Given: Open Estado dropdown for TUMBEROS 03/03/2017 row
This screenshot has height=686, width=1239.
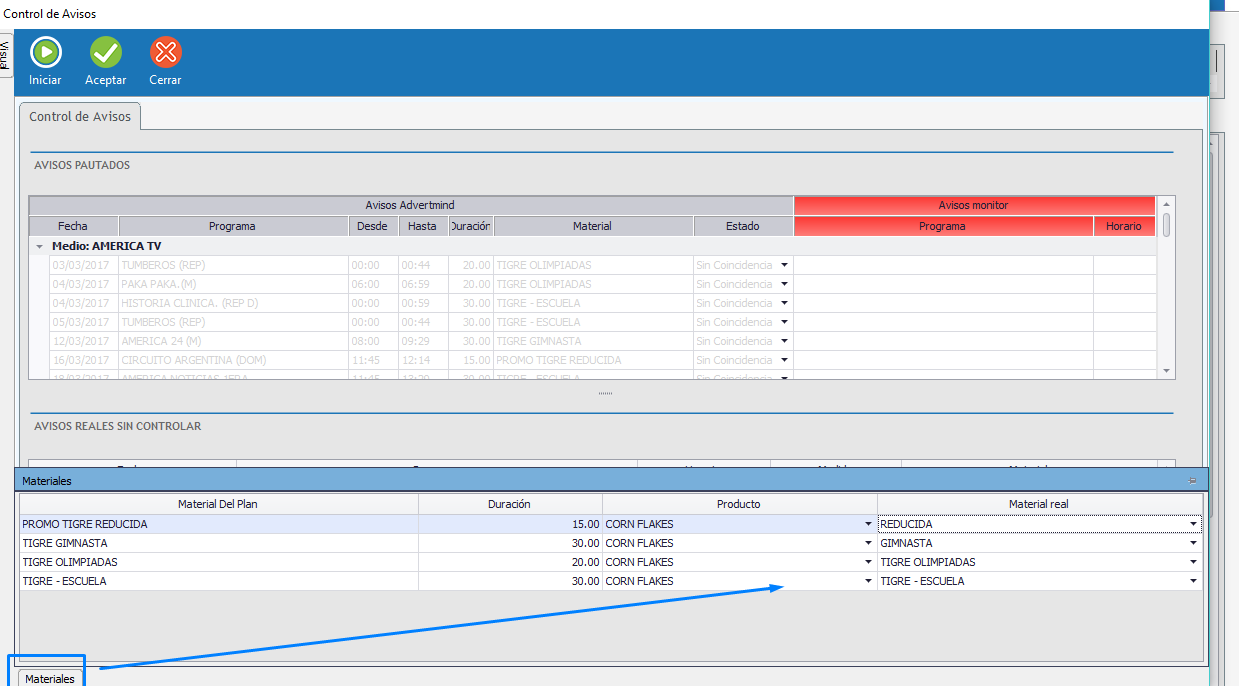Looking at the screenshot, I should point(785,265).
